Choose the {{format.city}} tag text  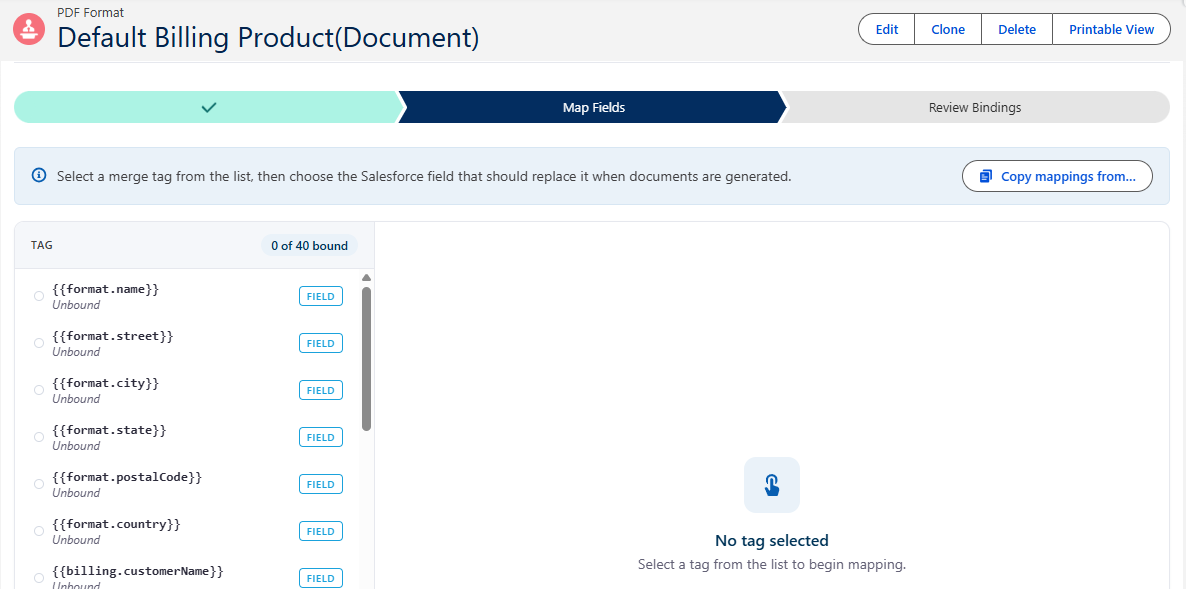(105, 383)
